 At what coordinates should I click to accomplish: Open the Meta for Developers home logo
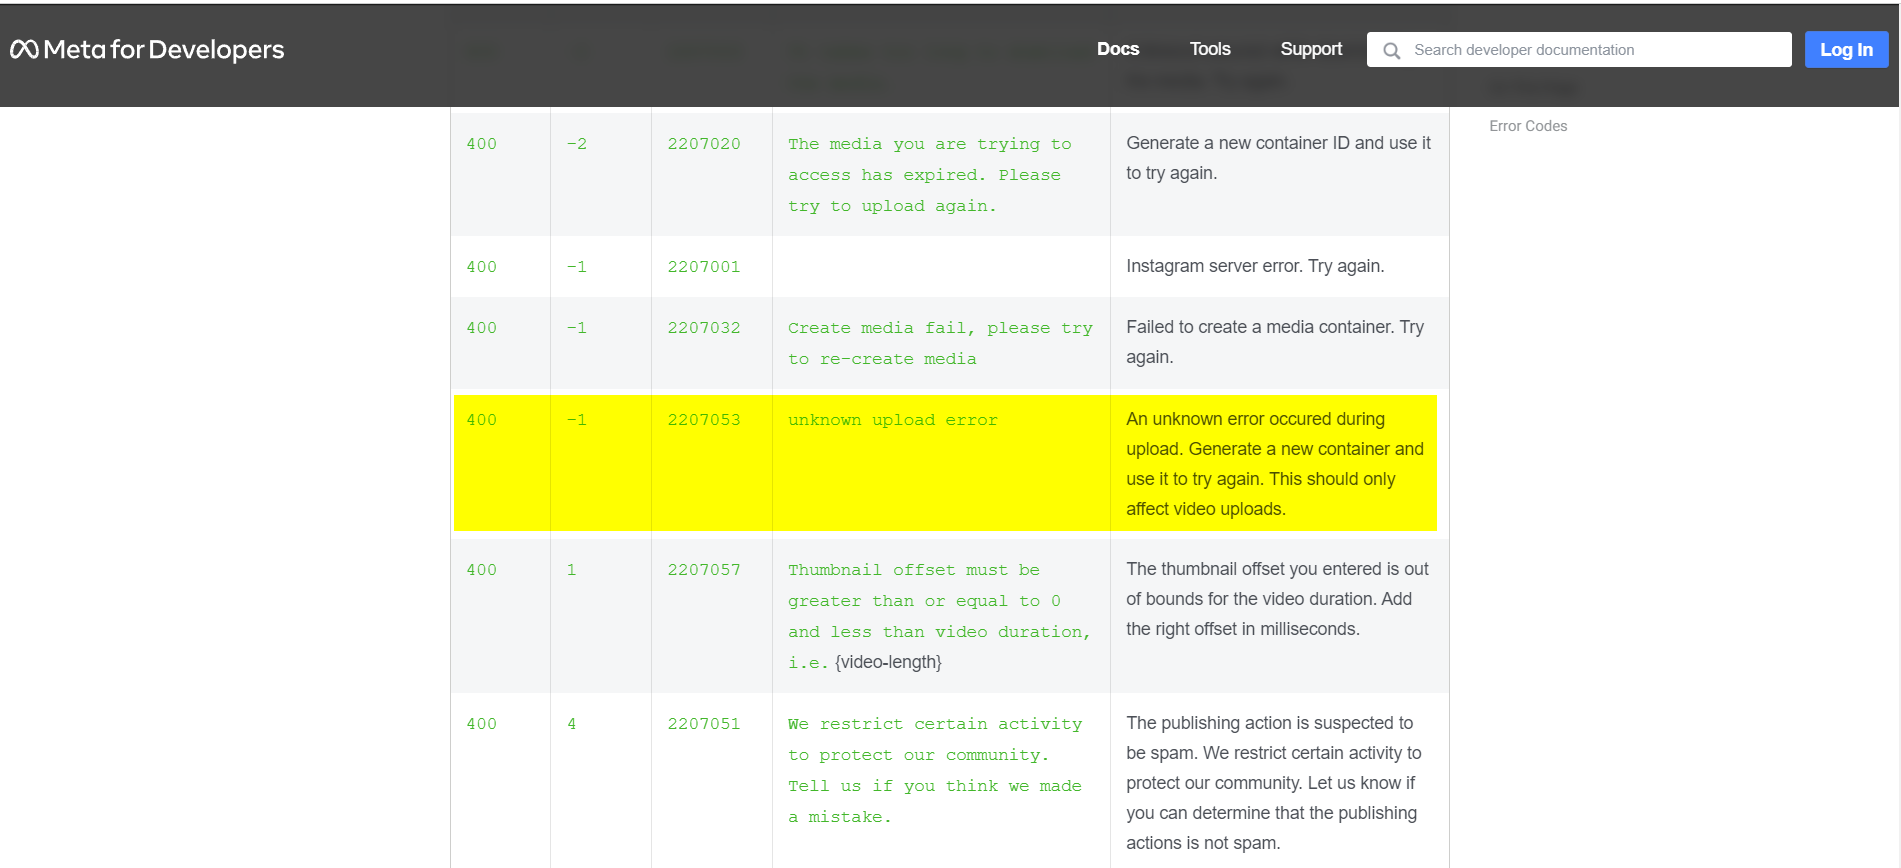coord(147,49)
